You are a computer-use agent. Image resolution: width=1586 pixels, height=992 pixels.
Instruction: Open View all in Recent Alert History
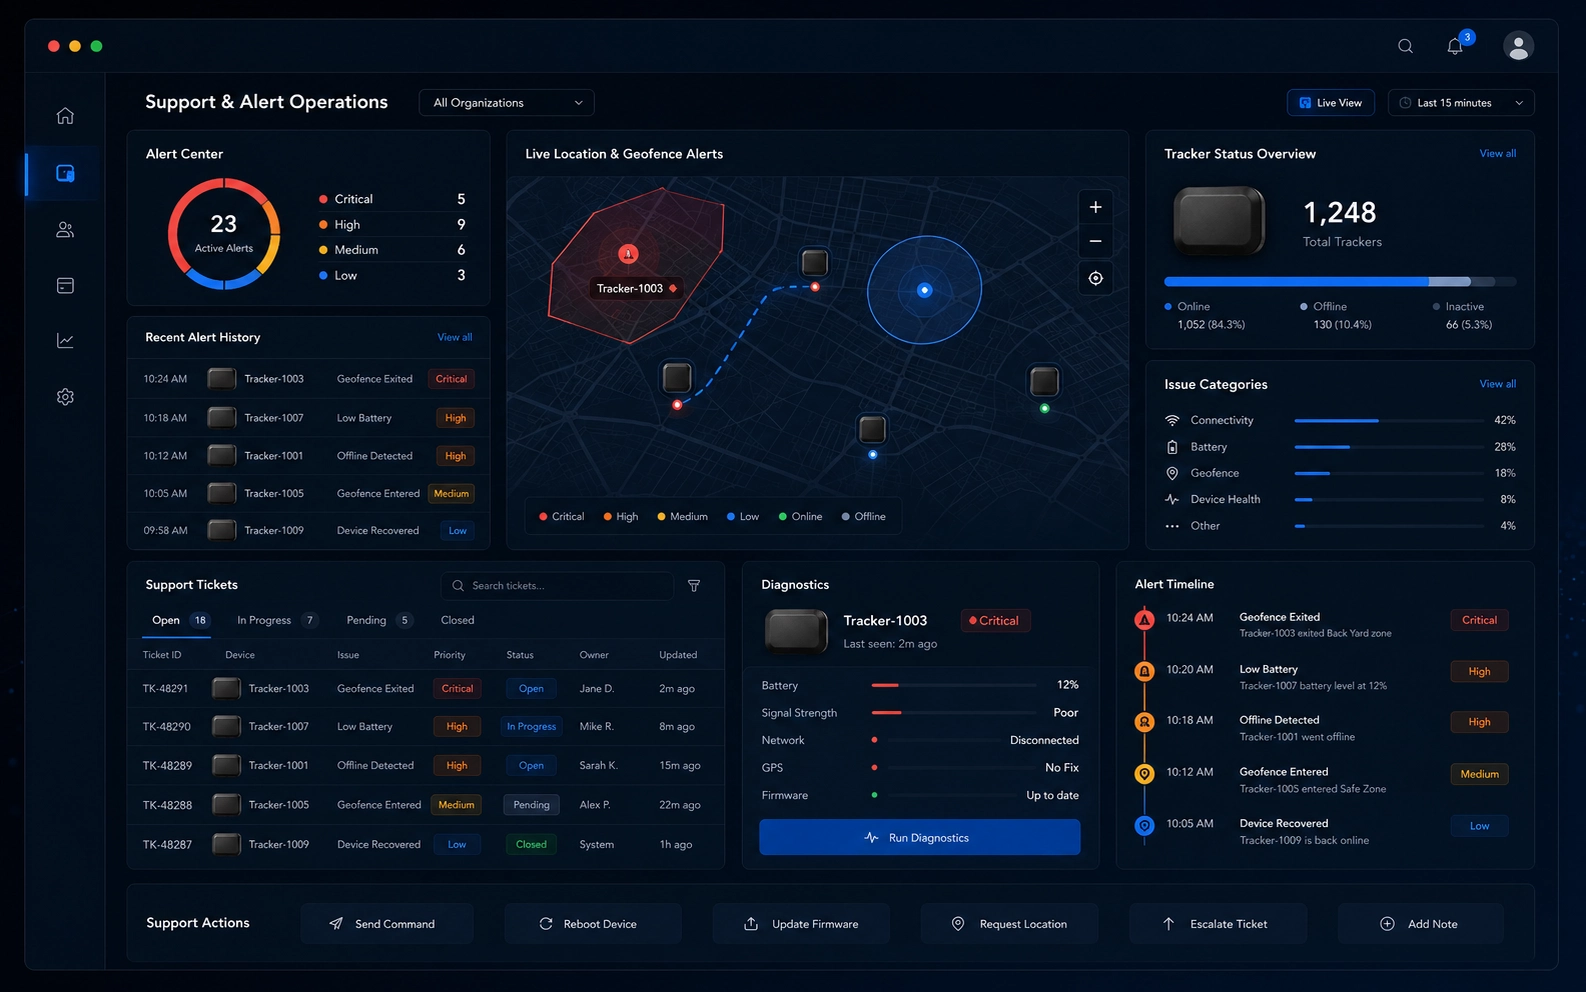(x=455, y=338)
